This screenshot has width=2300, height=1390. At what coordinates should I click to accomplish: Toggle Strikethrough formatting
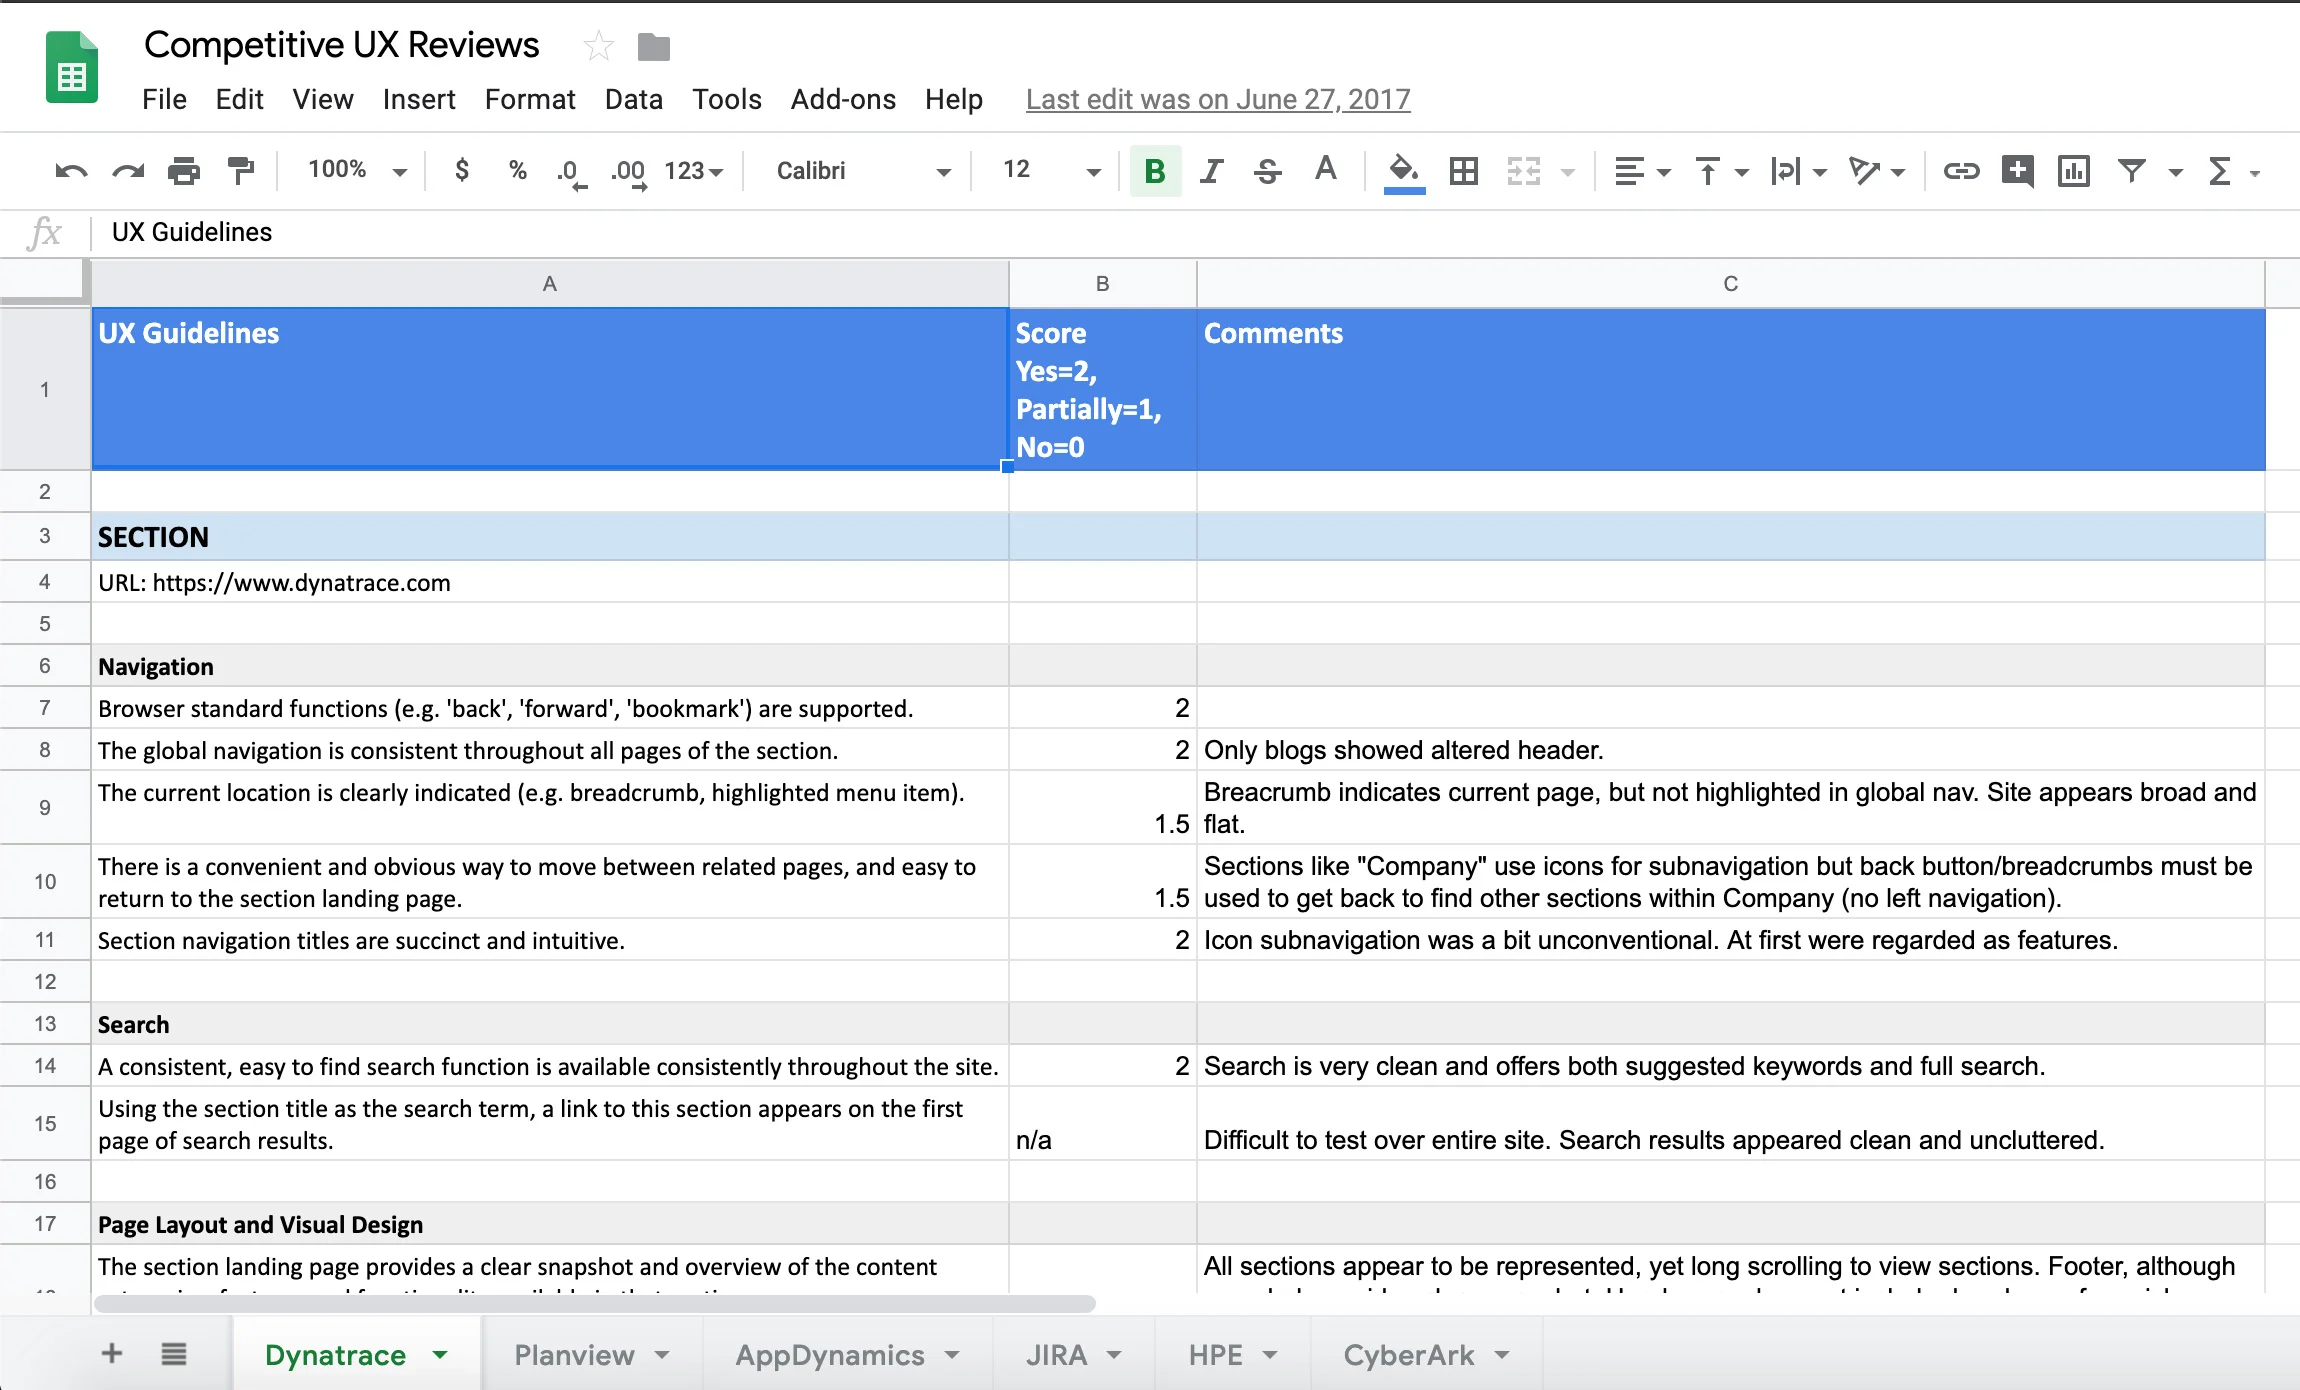1268,171
